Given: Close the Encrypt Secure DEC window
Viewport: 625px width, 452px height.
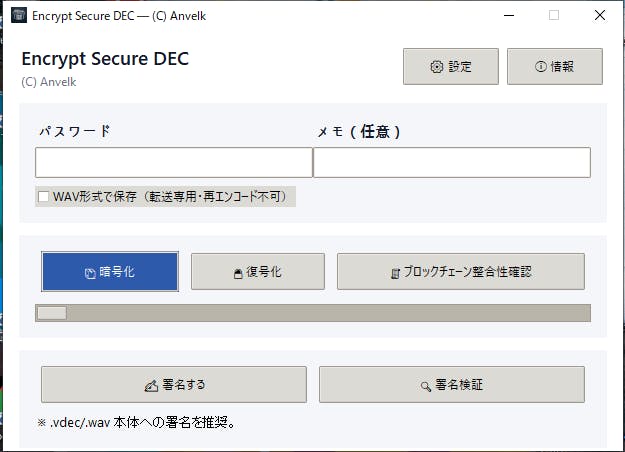Looking at the screenshot, I should (600, 16).
